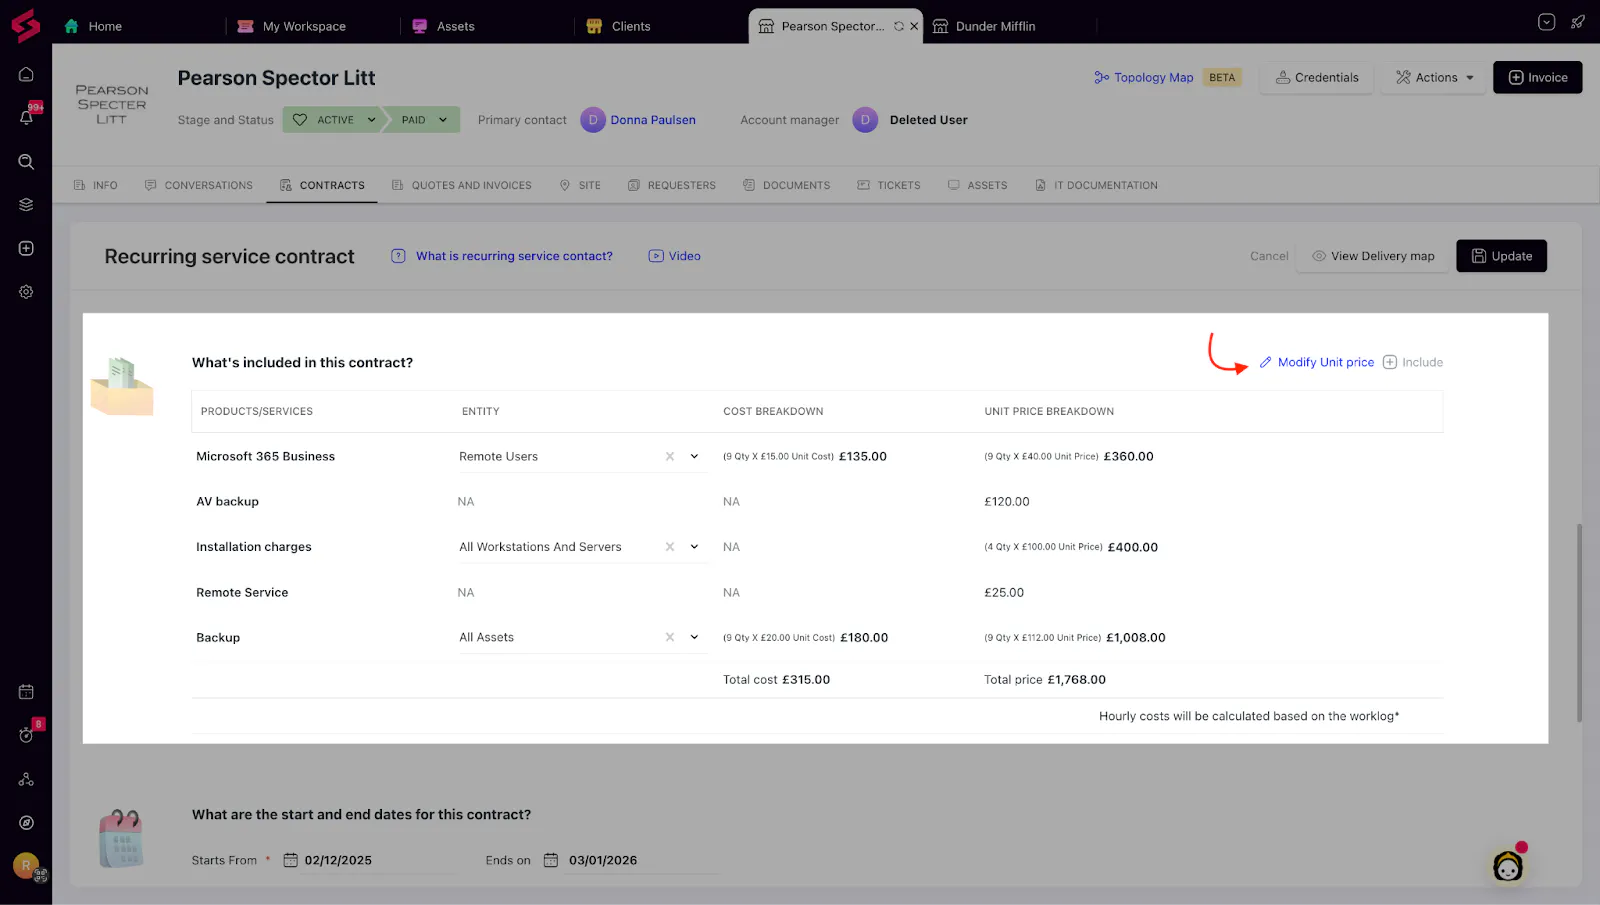Open the Topology Map link
The image size is (1600, 905).
pyautogui.click(x=1143, y=78)
